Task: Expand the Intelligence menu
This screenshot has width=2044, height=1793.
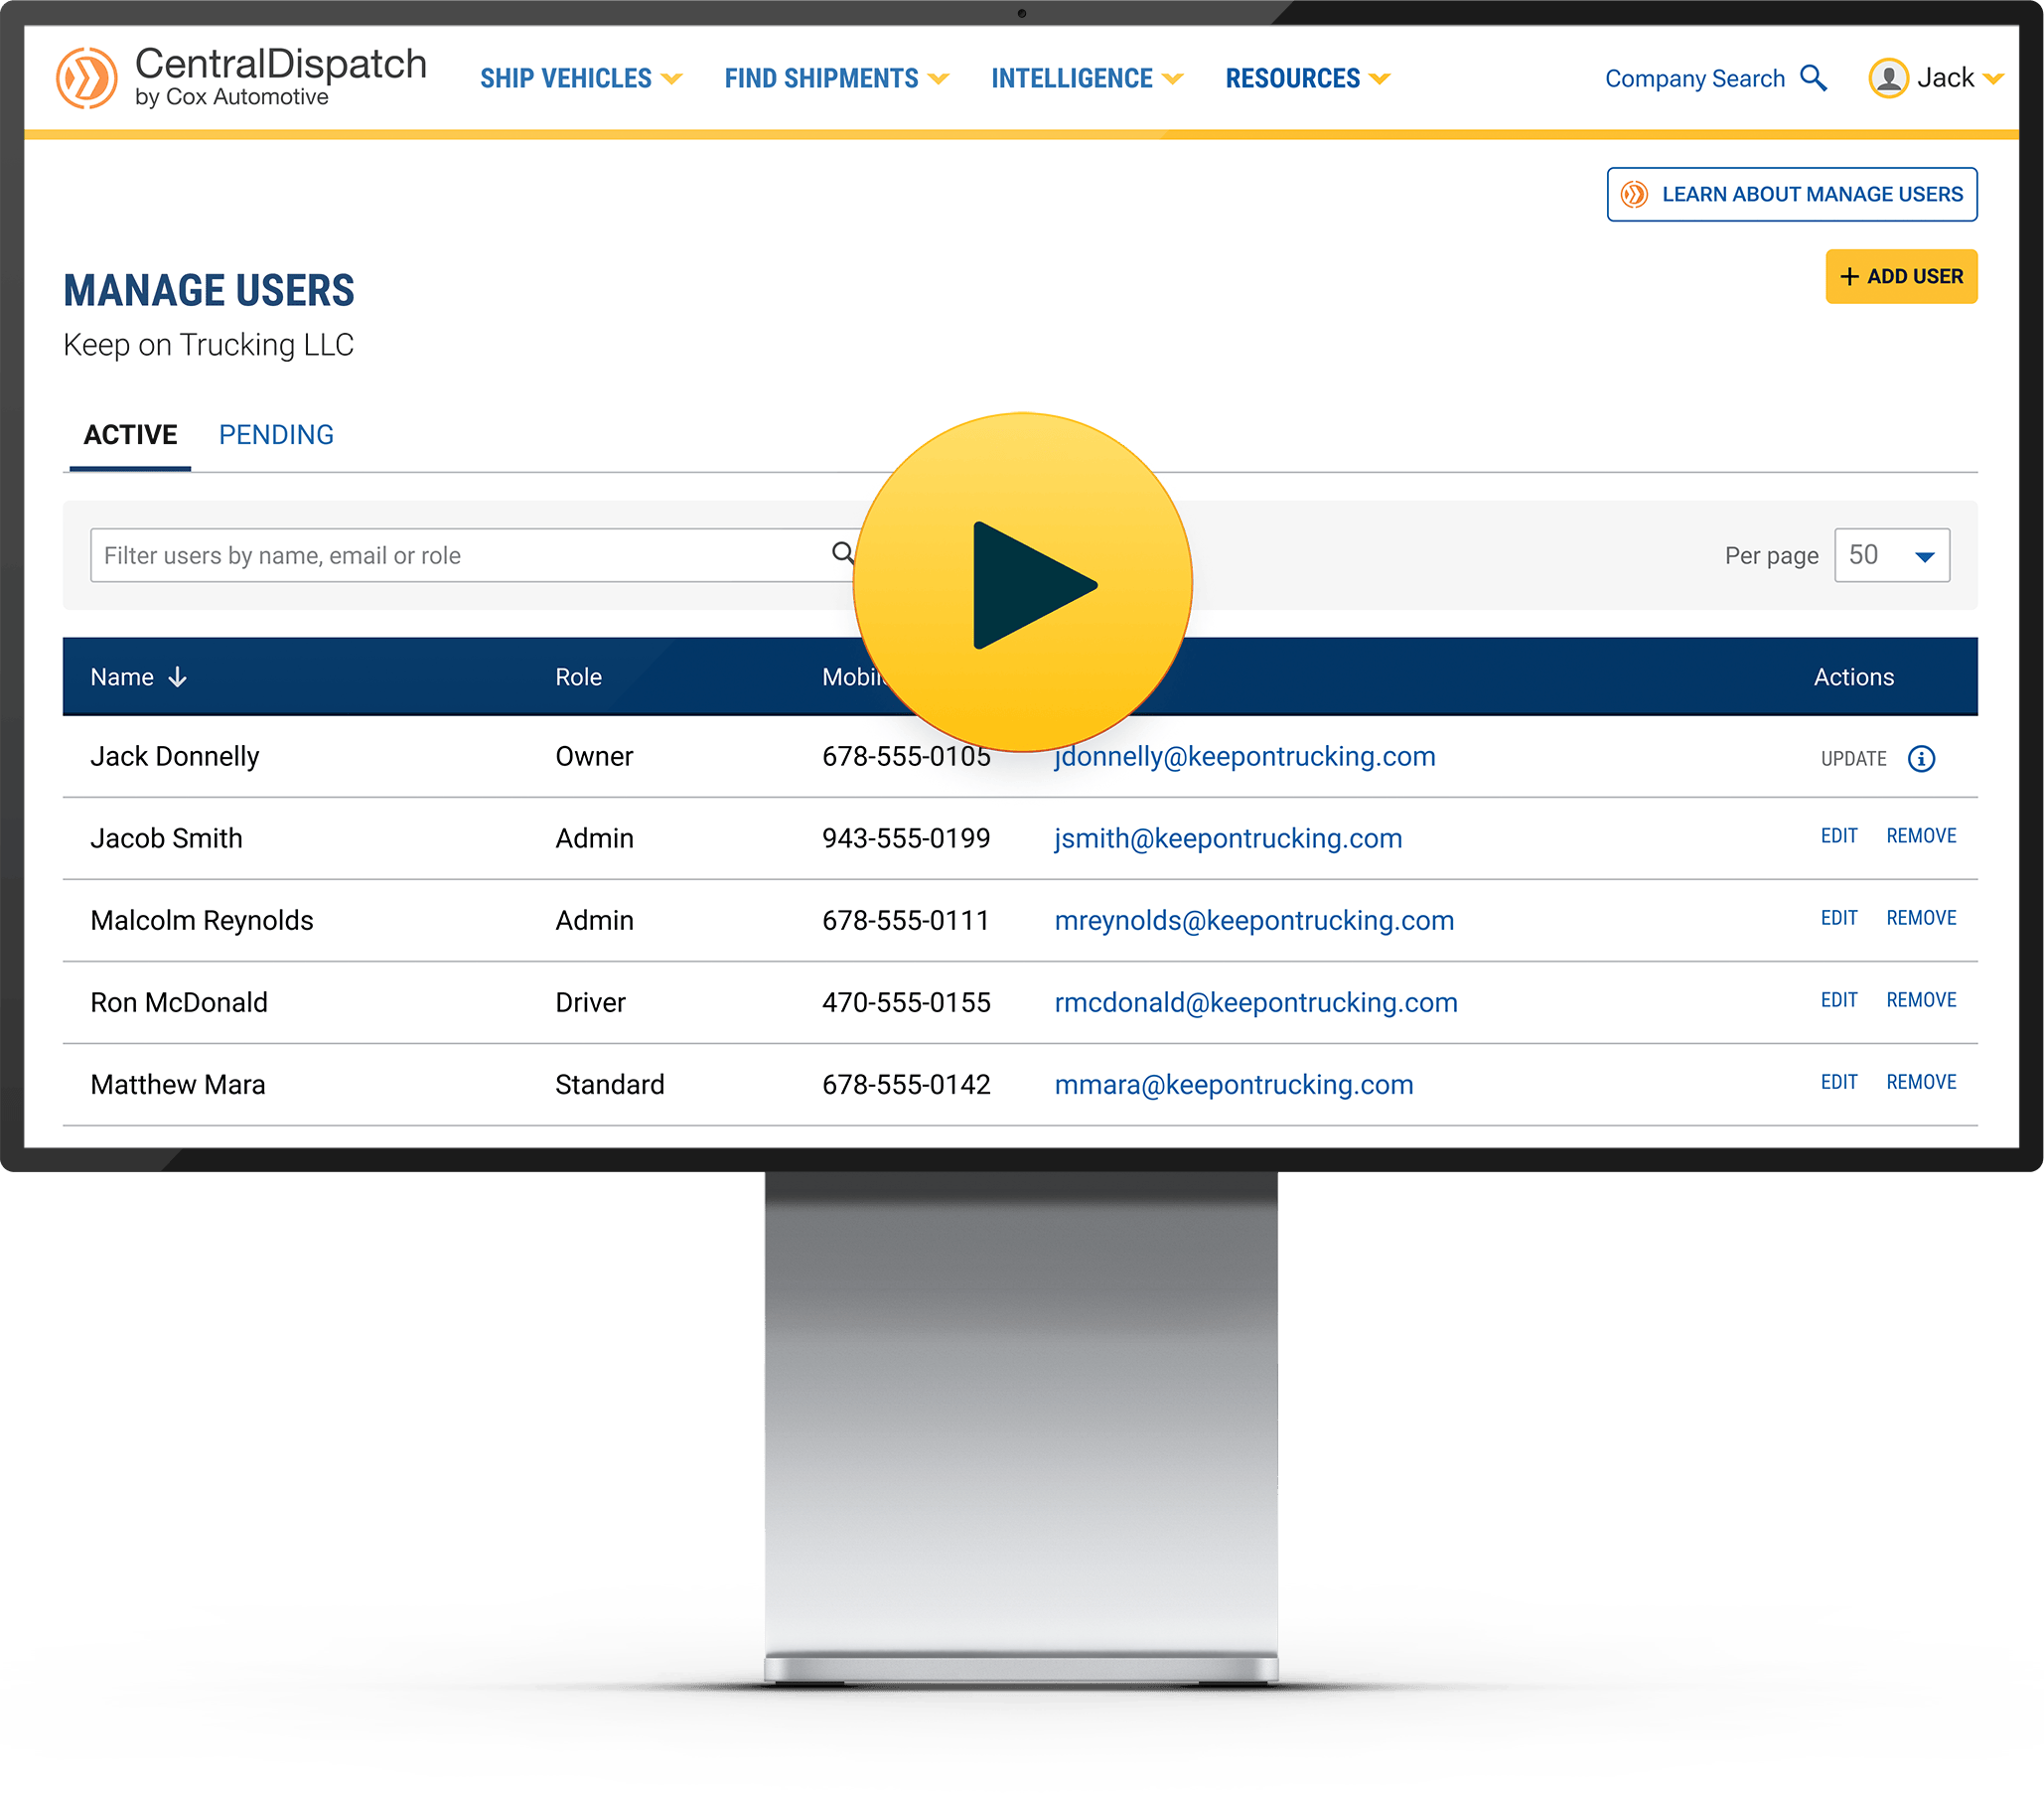Action: [x=1086, y=78]
